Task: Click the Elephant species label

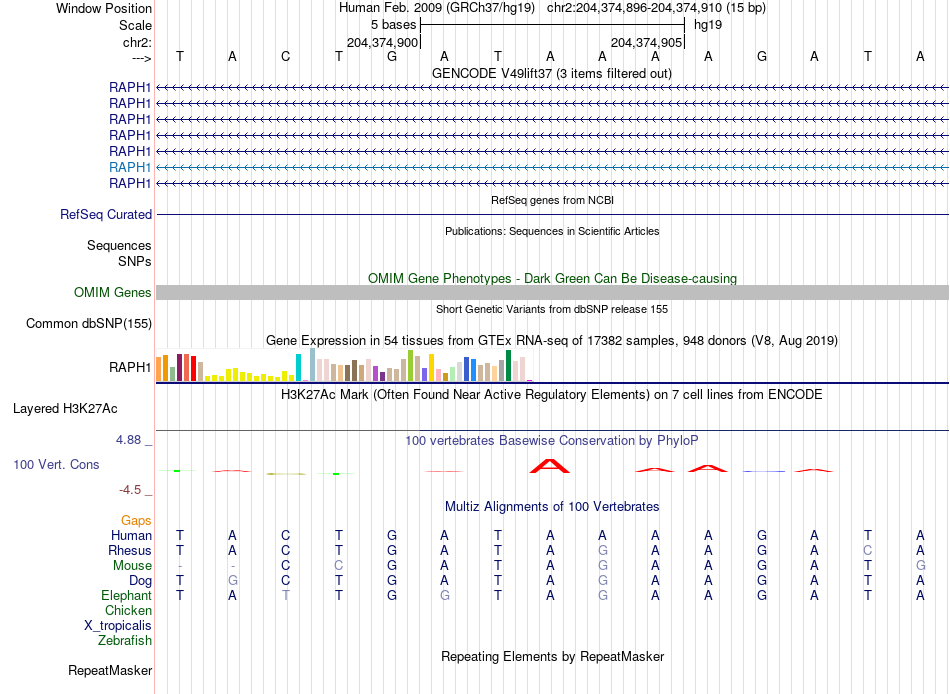Action: pos(127,596)
